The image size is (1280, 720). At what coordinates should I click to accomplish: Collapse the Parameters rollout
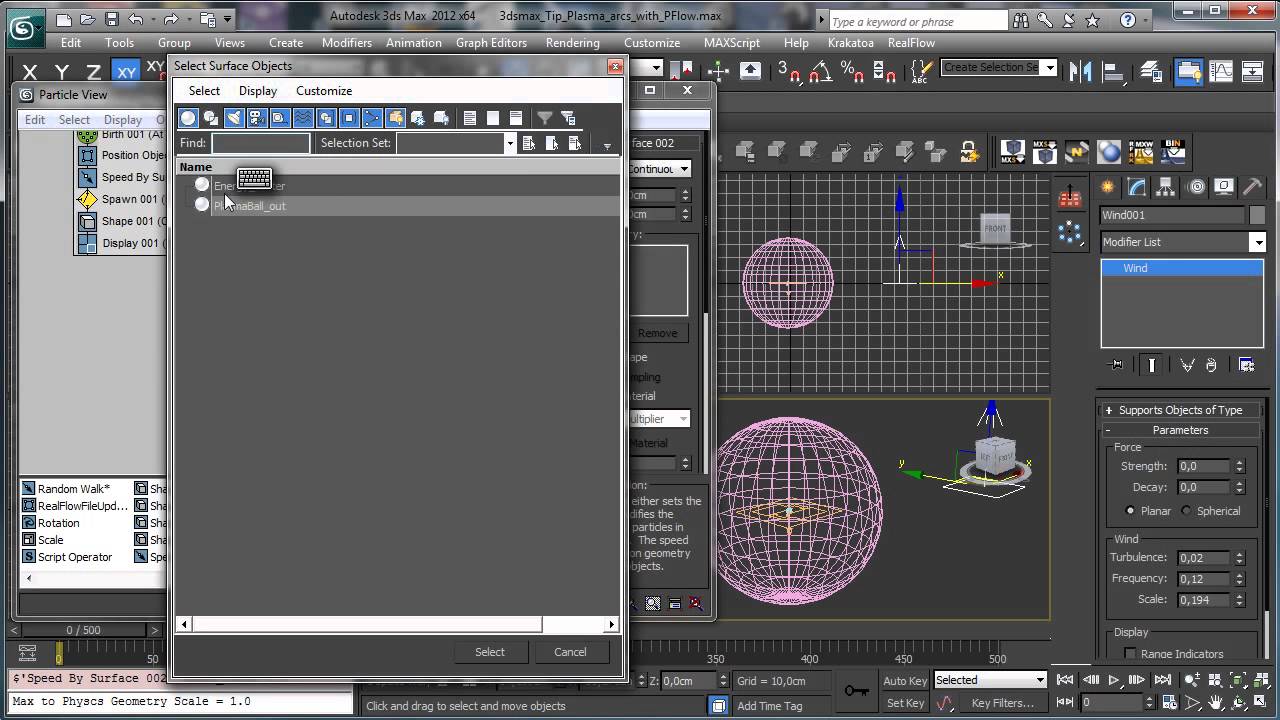click(x=1180, y=430)
